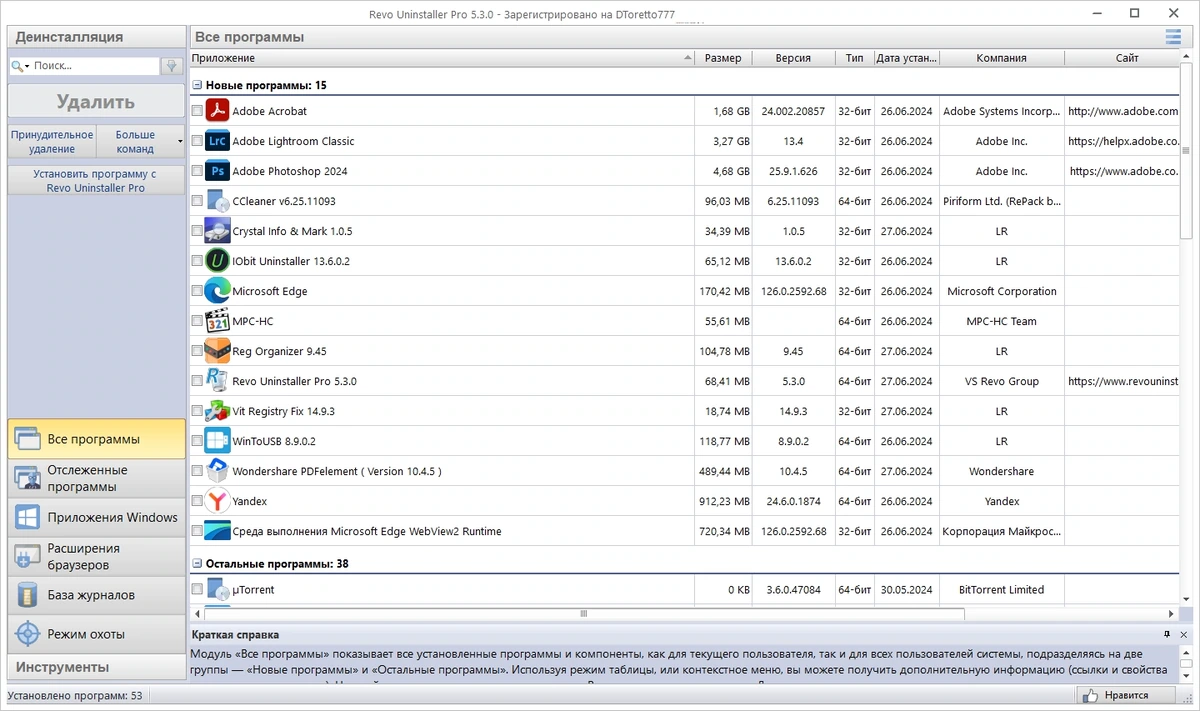This screenshot has width=1200, height=711.
Task: Click the MPC-HC 321 icon
Action: [217, 321]
